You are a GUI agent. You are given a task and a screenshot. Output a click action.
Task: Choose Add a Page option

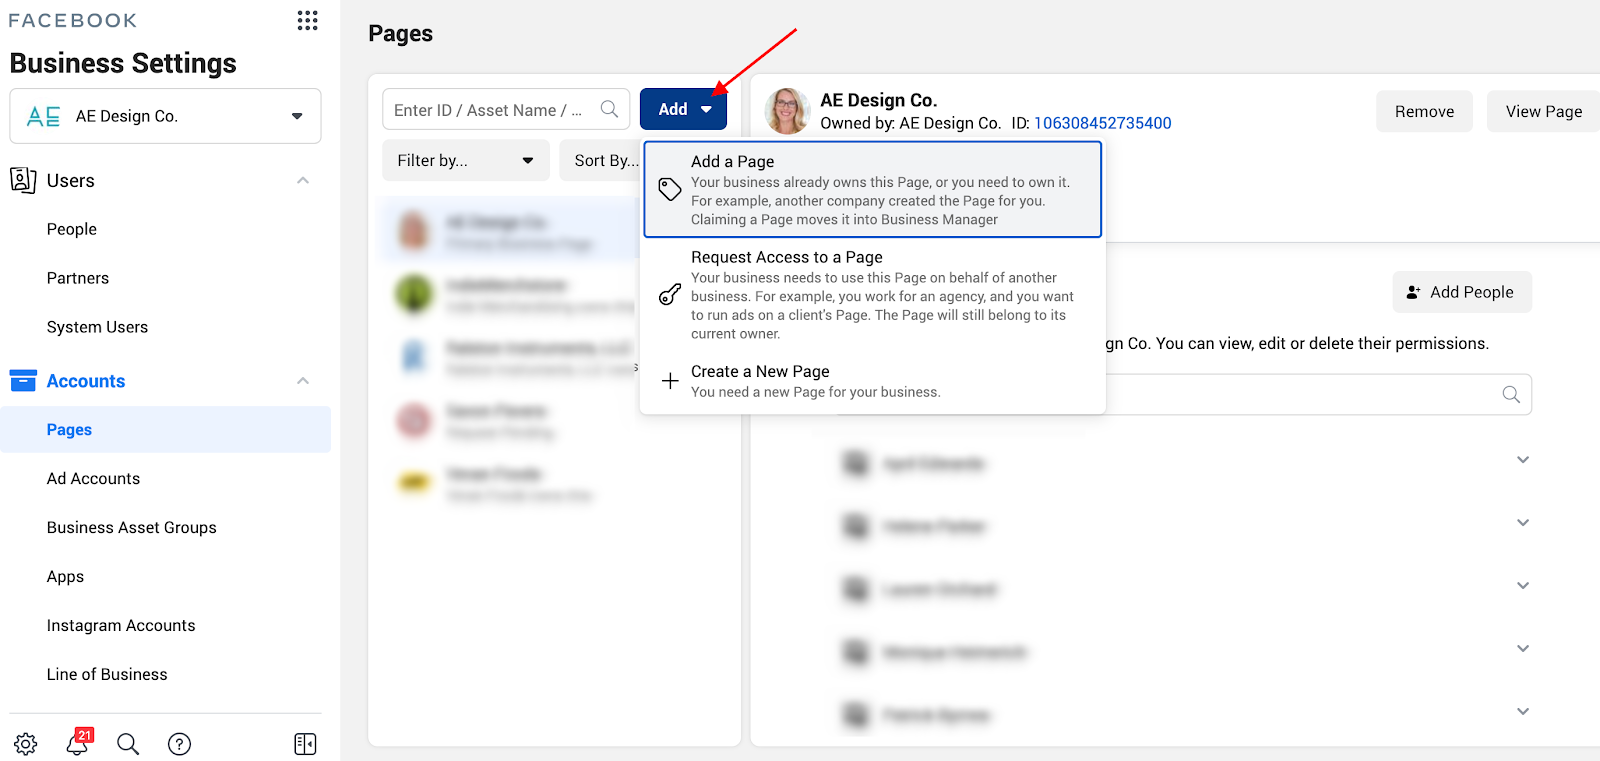pyautogui.click(x=872, y=189)
